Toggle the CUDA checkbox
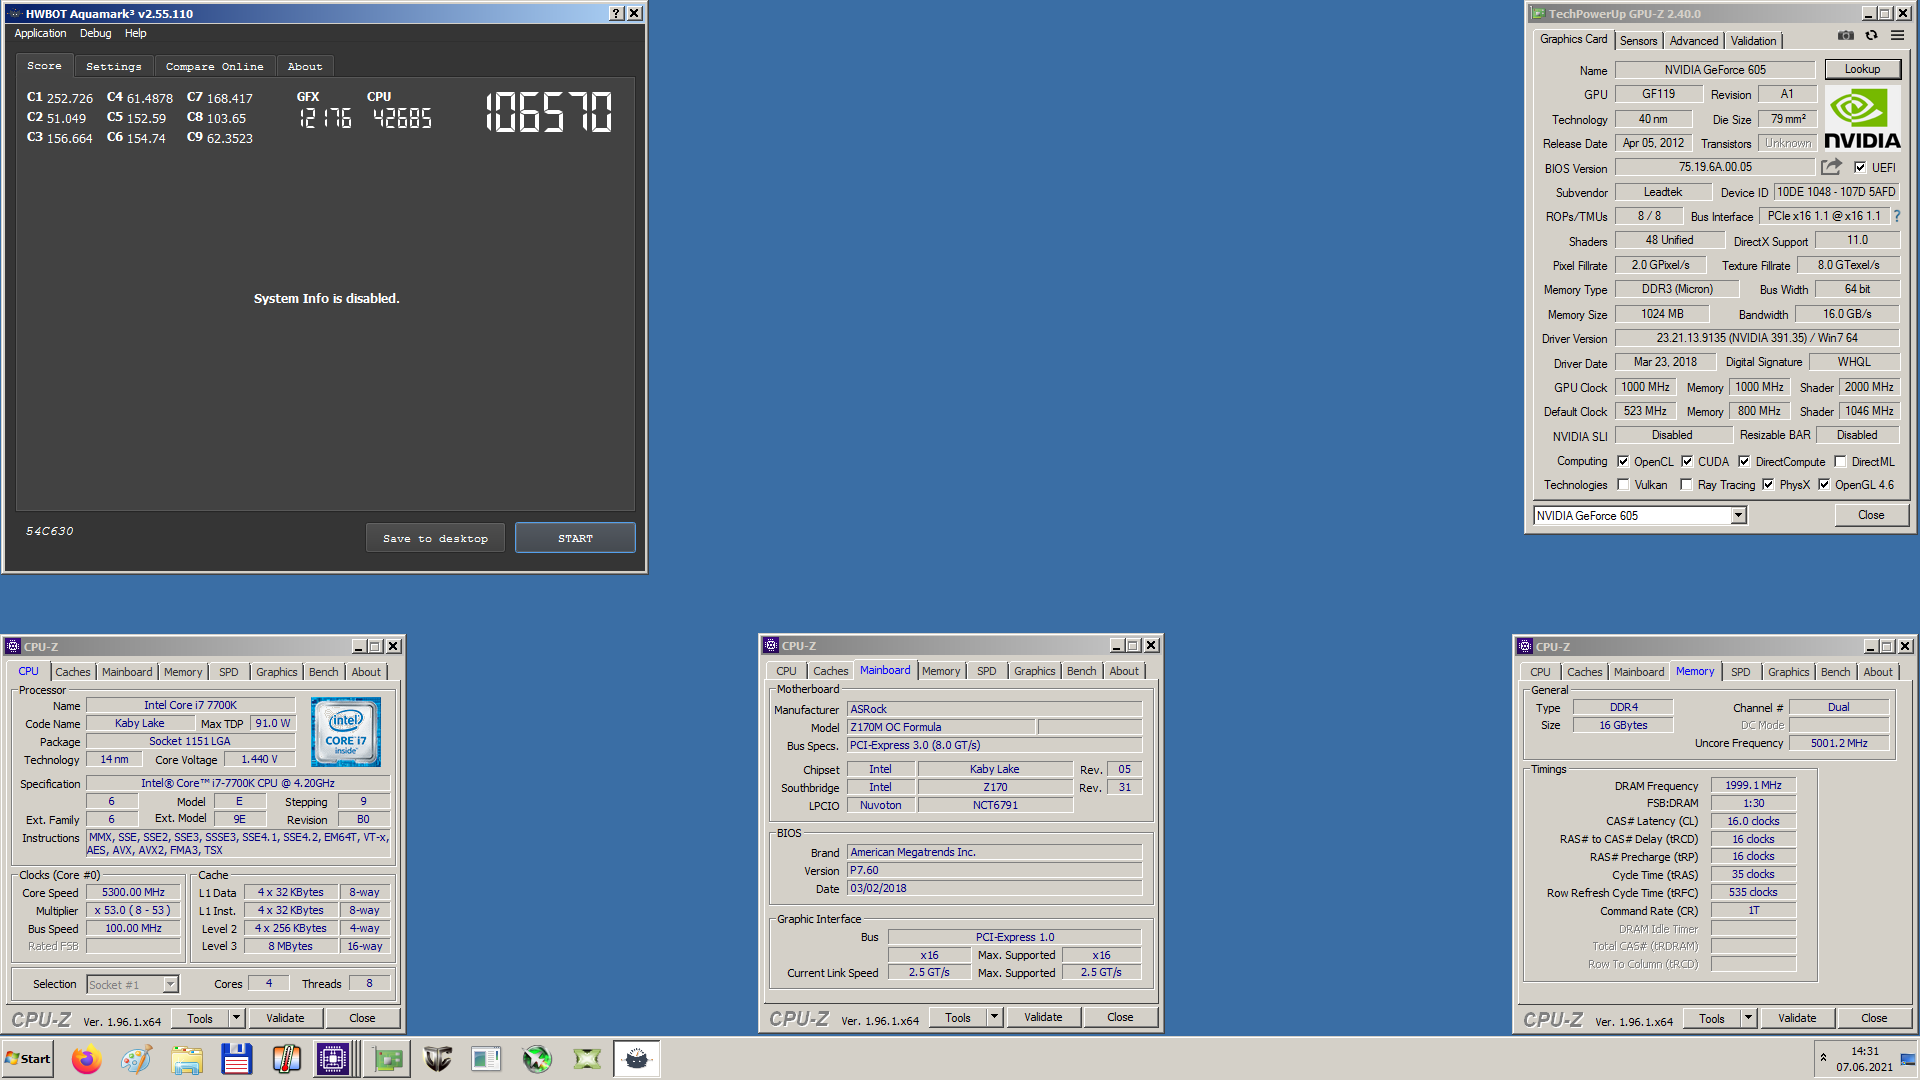This screenshot has height=1080, width=1920. (1687, 461)
